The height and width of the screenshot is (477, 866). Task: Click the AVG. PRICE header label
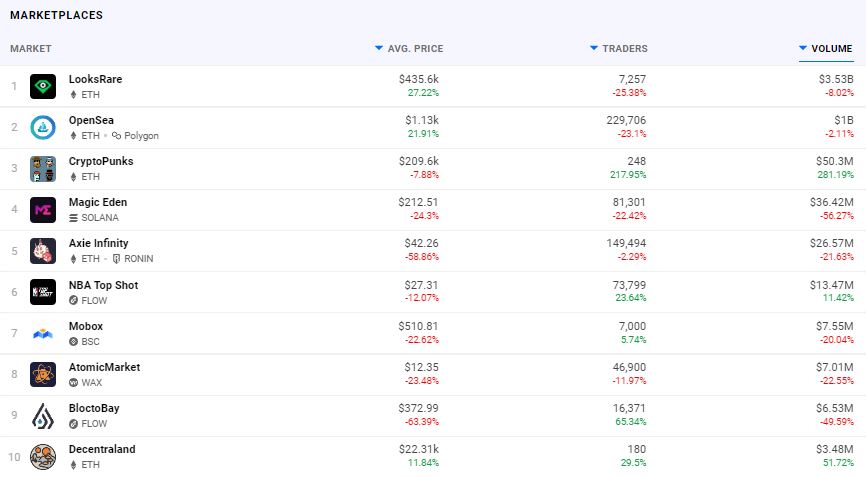[415, 49]
